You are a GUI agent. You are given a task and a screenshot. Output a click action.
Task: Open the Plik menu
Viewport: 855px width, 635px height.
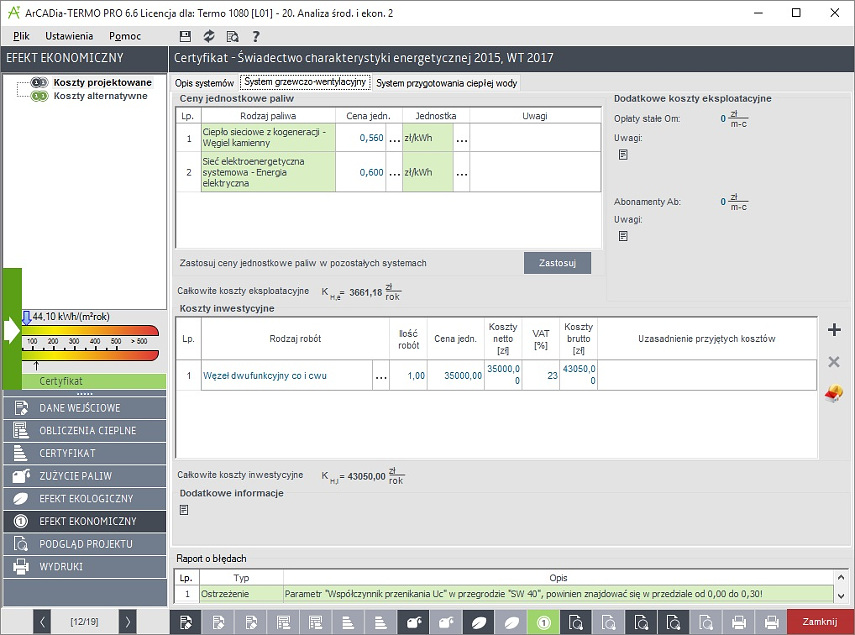[21, 36]
